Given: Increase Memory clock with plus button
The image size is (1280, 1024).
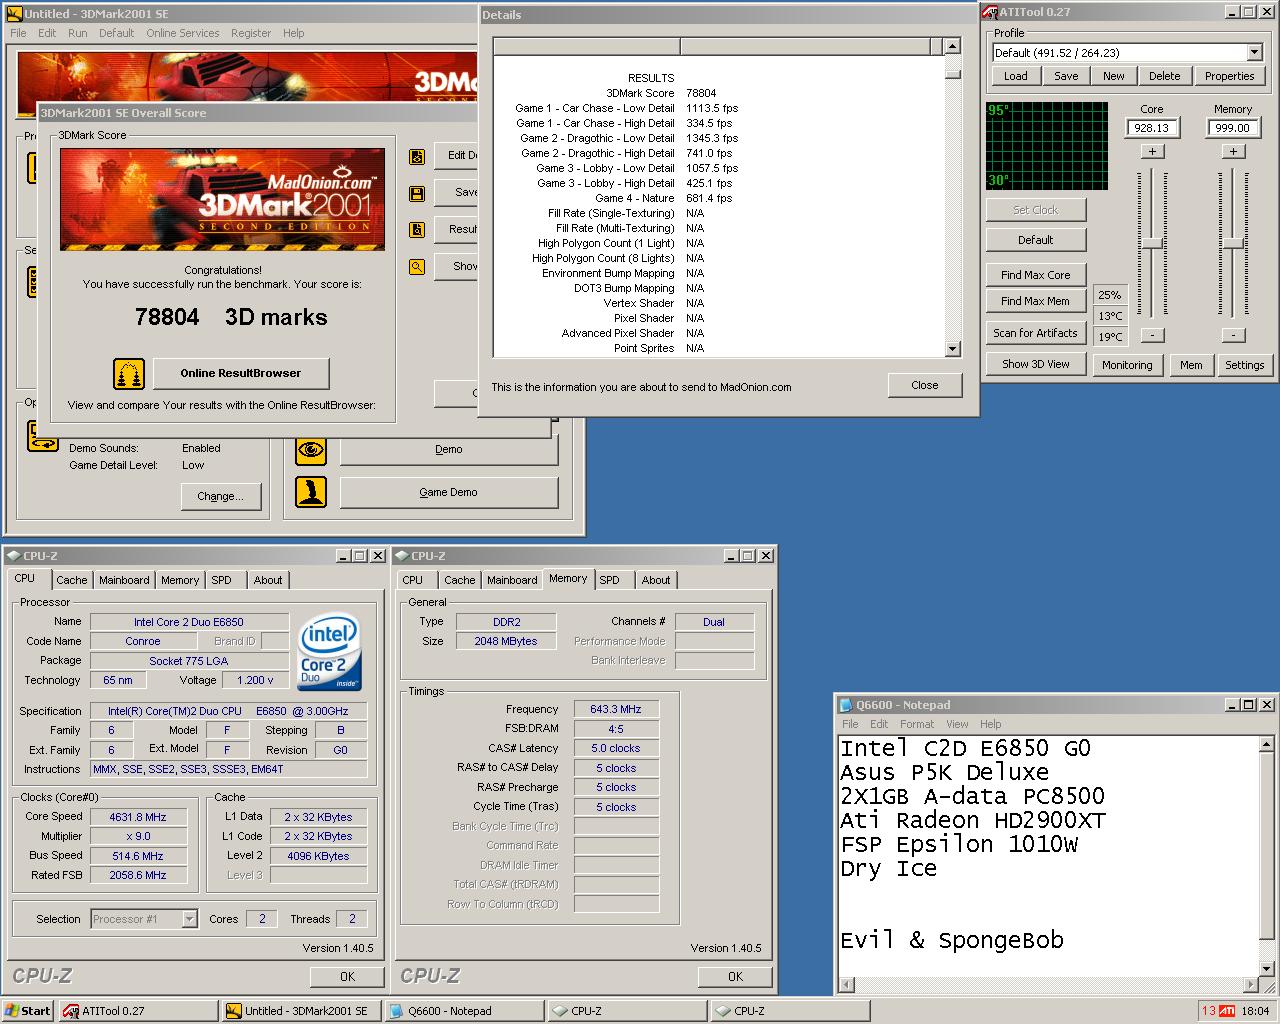Looking at the screenshot, I should [1233, 152].
